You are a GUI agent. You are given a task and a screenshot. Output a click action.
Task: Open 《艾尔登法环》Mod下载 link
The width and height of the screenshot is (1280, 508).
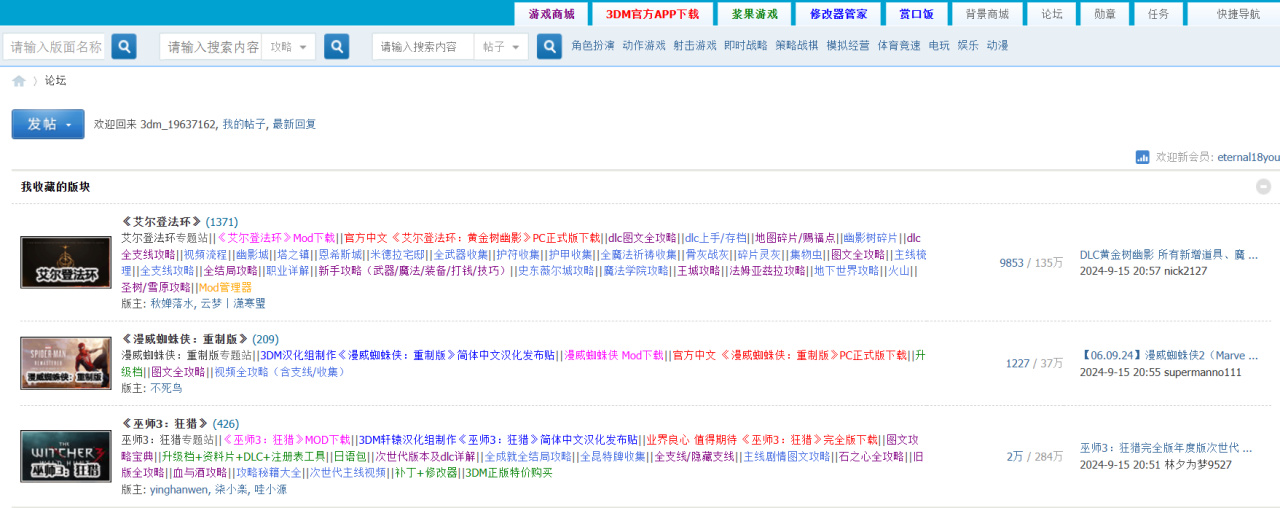275,238
